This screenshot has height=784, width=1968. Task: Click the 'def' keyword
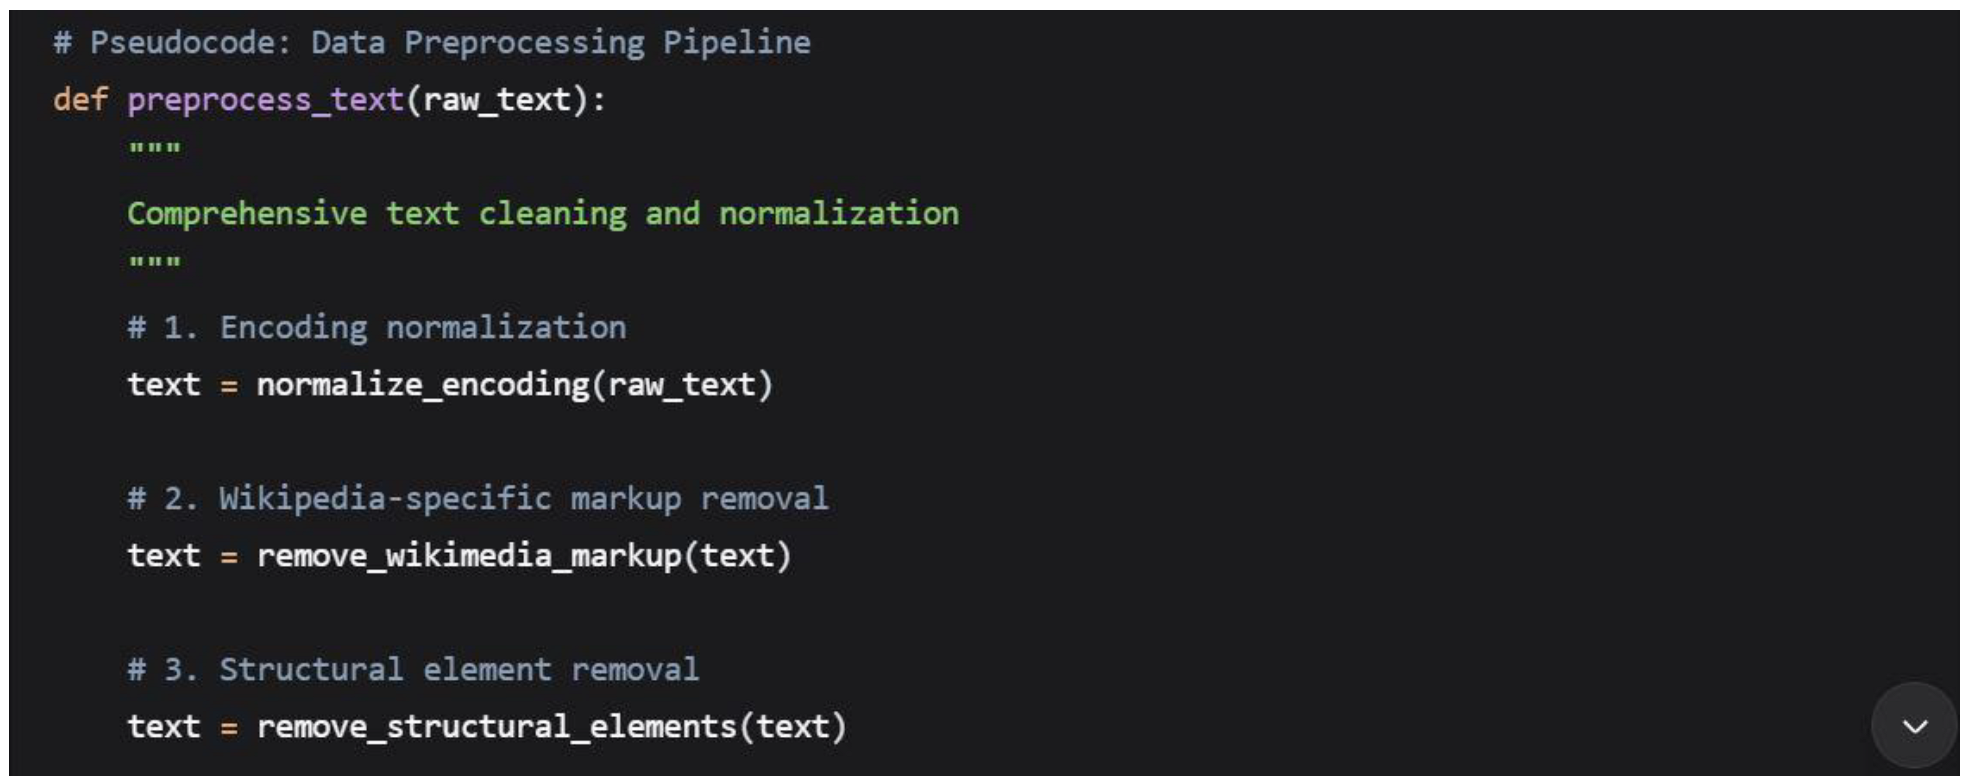click(80, 100)
